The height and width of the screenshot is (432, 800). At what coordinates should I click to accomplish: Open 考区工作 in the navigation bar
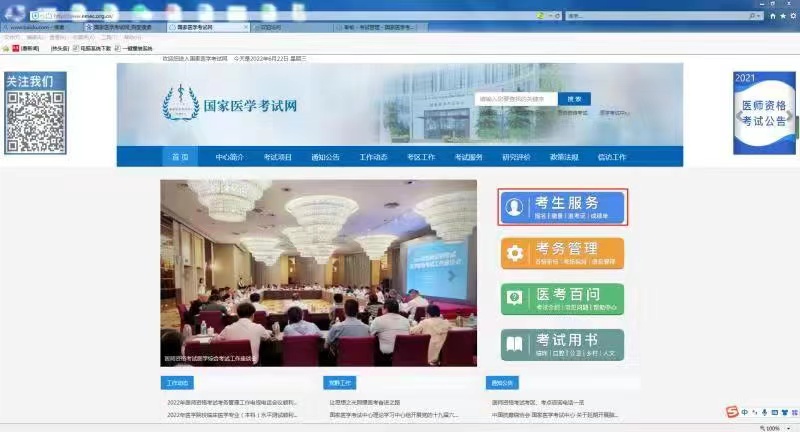(x=421, y=157)
